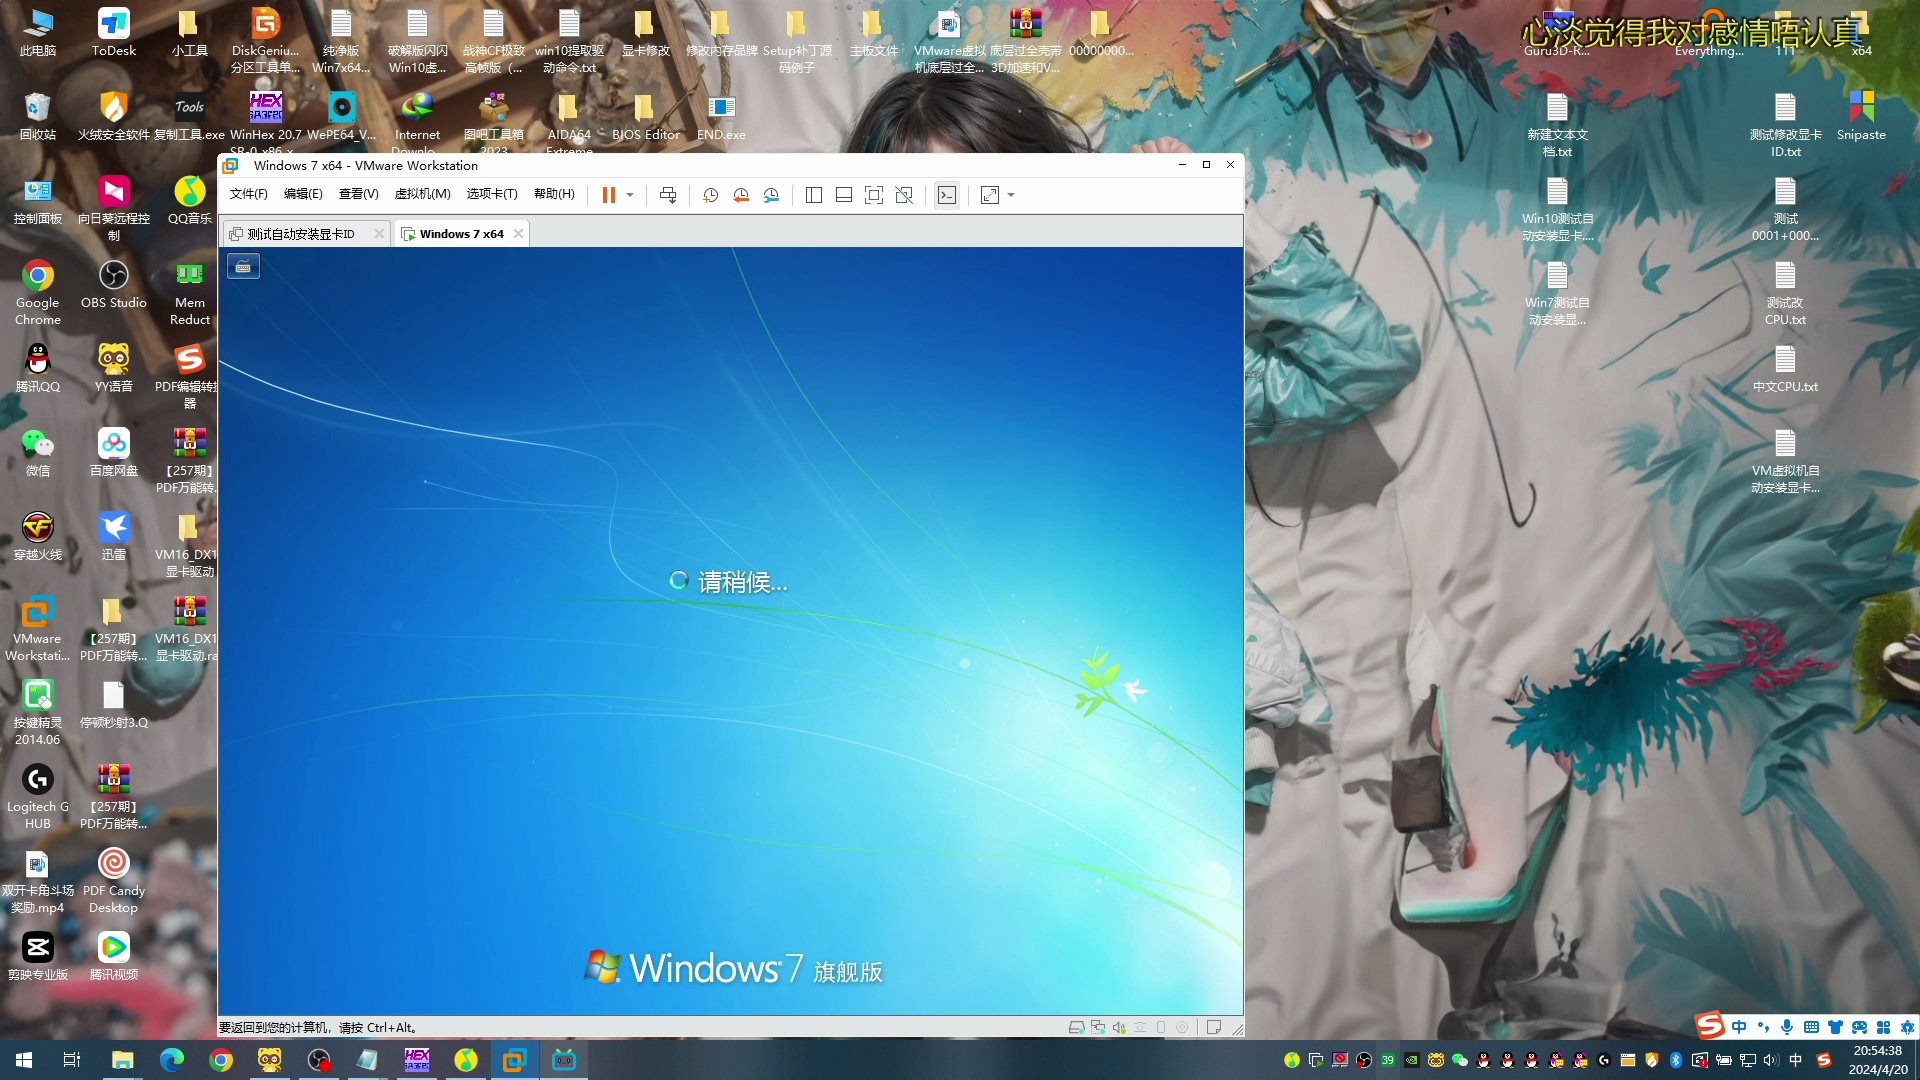The height and width of the screenshot is (1080, 1920).
Task: Open the stretch display dropdown arrow
Action: point(1011,195)
